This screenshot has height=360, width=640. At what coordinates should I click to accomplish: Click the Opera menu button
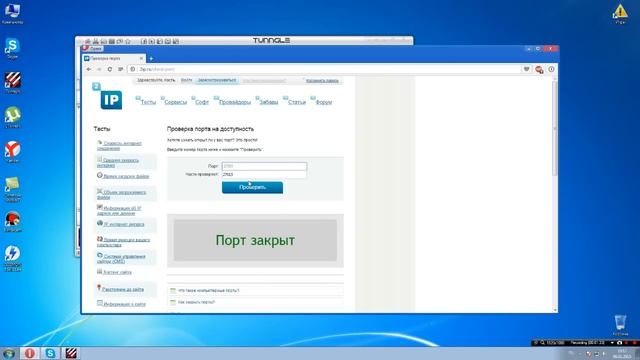(x=92, y=49)
